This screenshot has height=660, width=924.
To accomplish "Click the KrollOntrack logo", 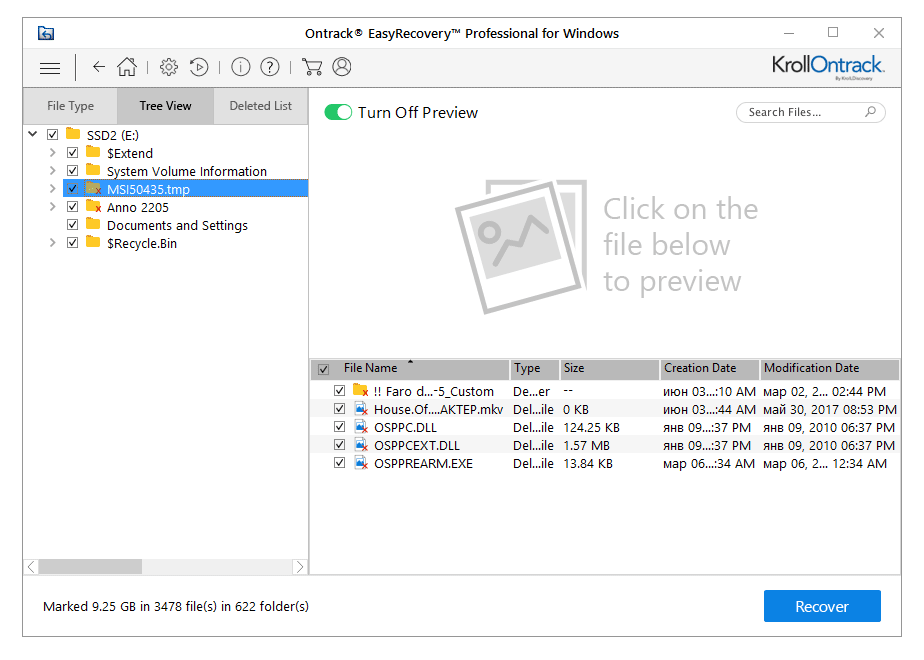I will [x=827, y=67].
